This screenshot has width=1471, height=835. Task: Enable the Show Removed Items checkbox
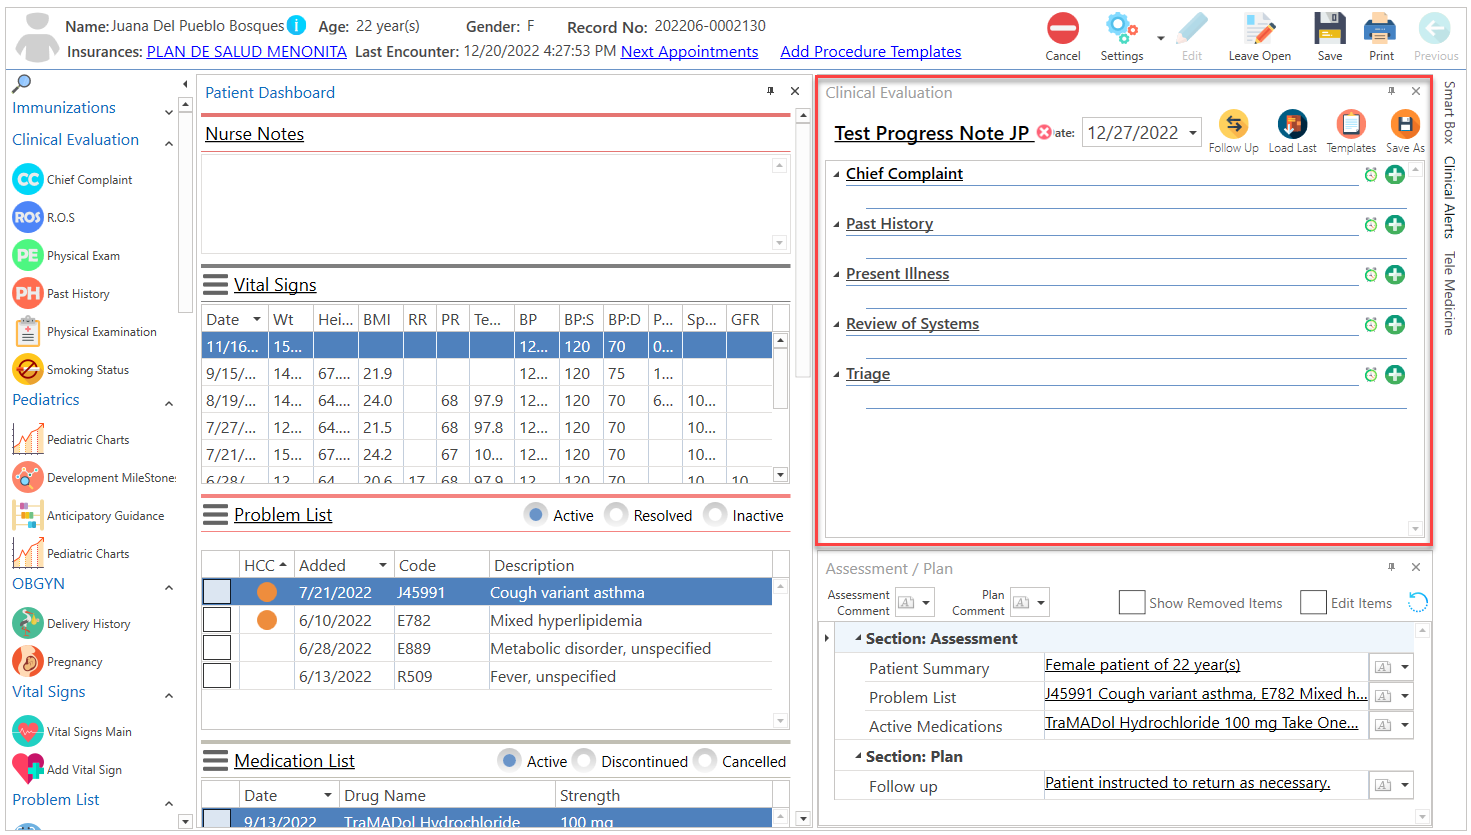click(x=1131, y=602)
